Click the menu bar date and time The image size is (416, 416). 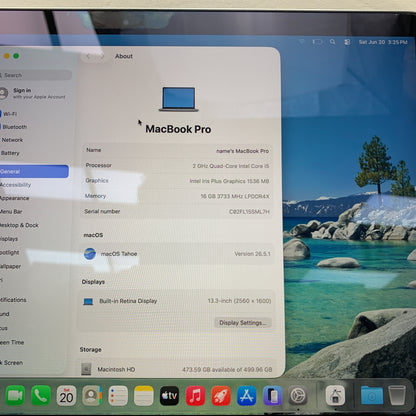(x=383, y=42)
